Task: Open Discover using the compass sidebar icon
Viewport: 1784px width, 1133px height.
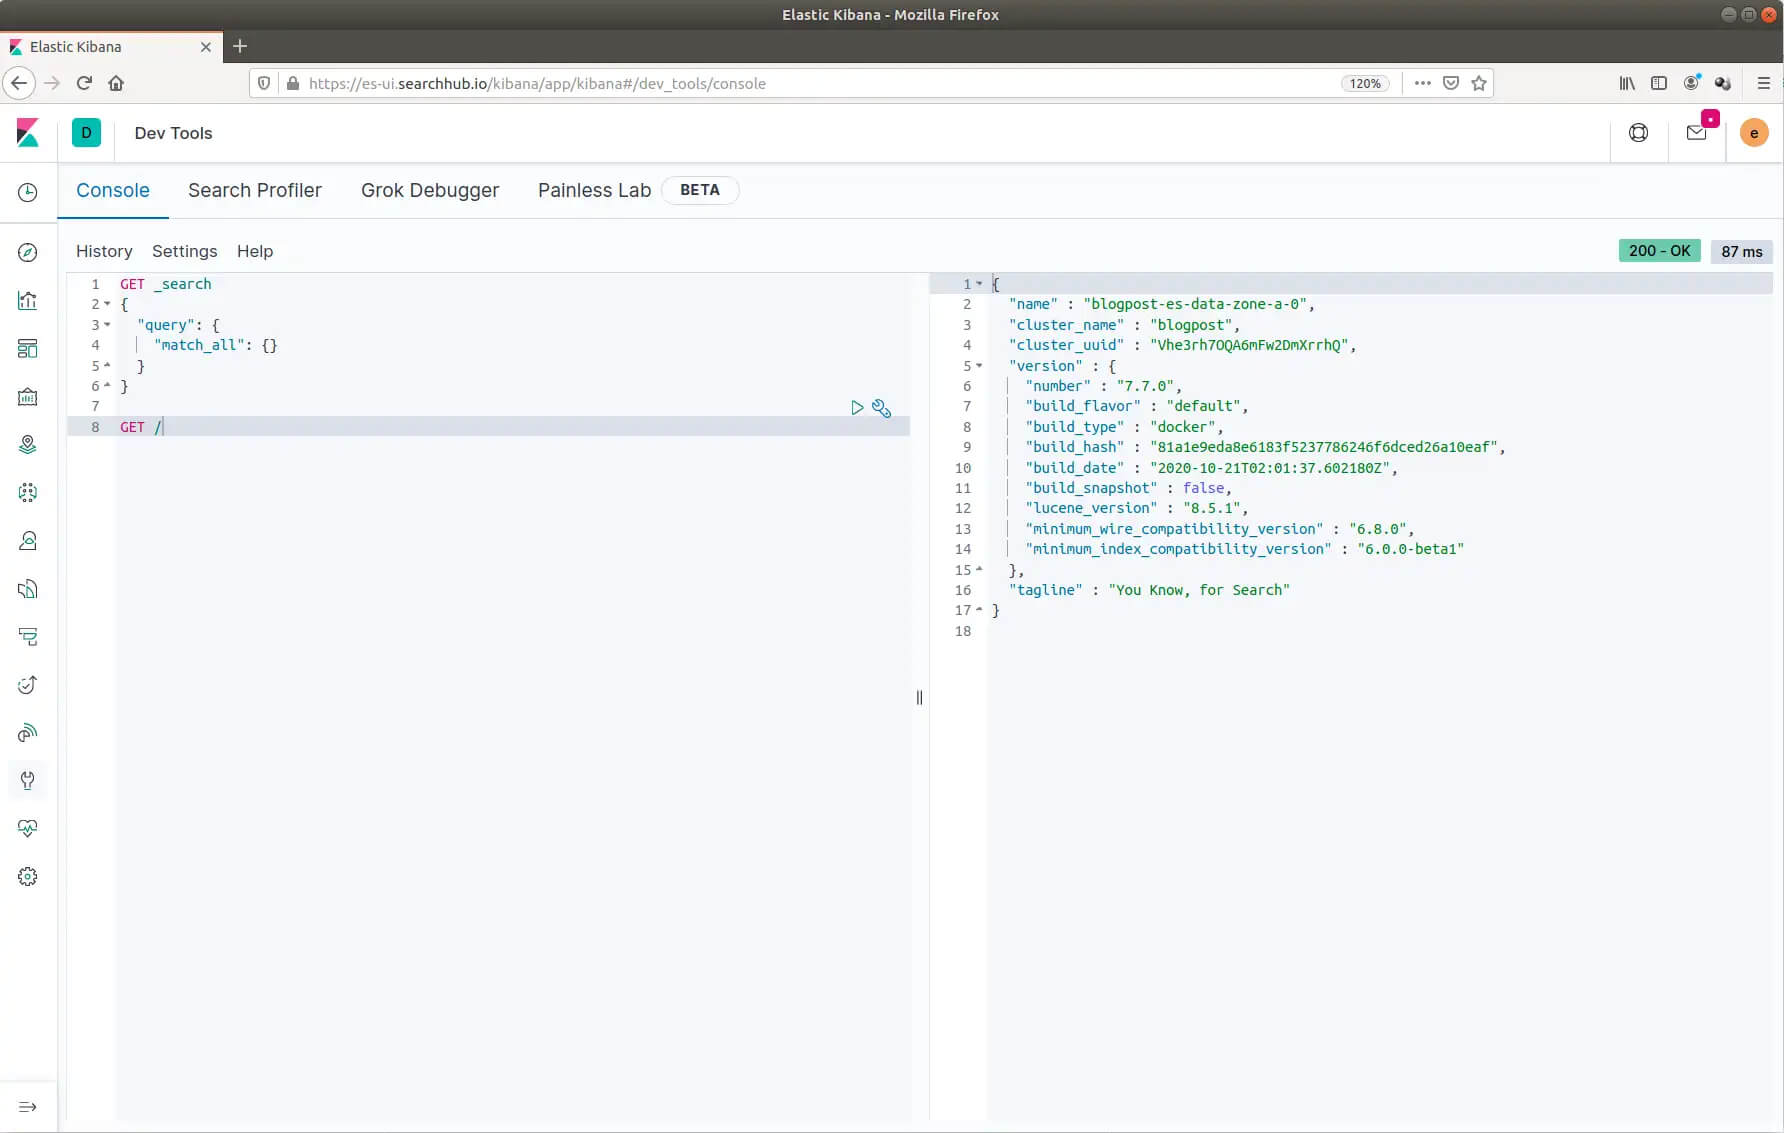Action: coord(27,252)
